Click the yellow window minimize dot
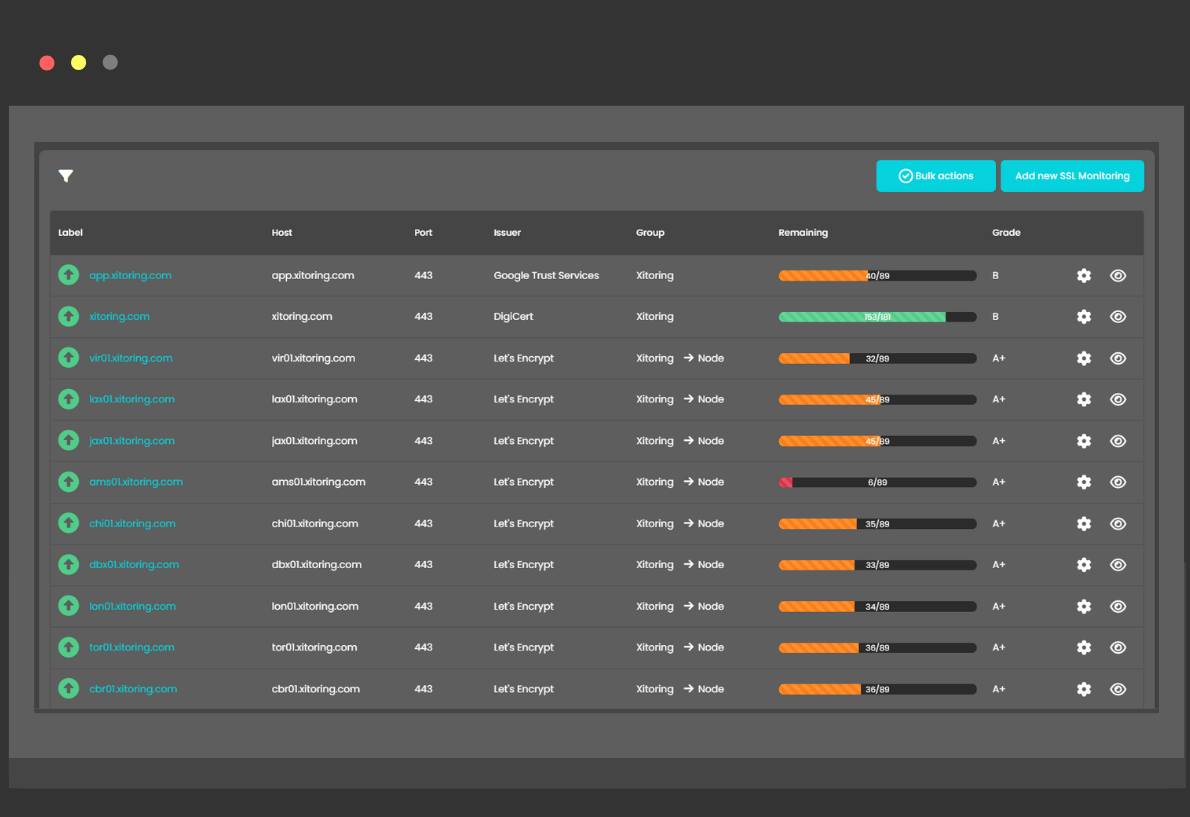The width and height of the screenshot is (1190, 817). (78, 63)
